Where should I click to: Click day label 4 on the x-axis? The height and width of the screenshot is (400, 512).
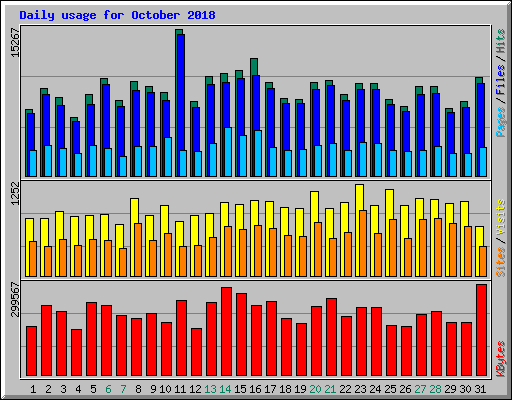pos(78,389)
